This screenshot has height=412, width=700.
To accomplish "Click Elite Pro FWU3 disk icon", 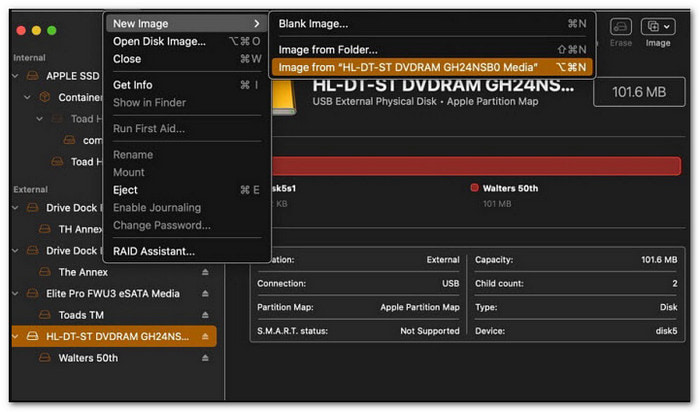I will coord(33,293).
